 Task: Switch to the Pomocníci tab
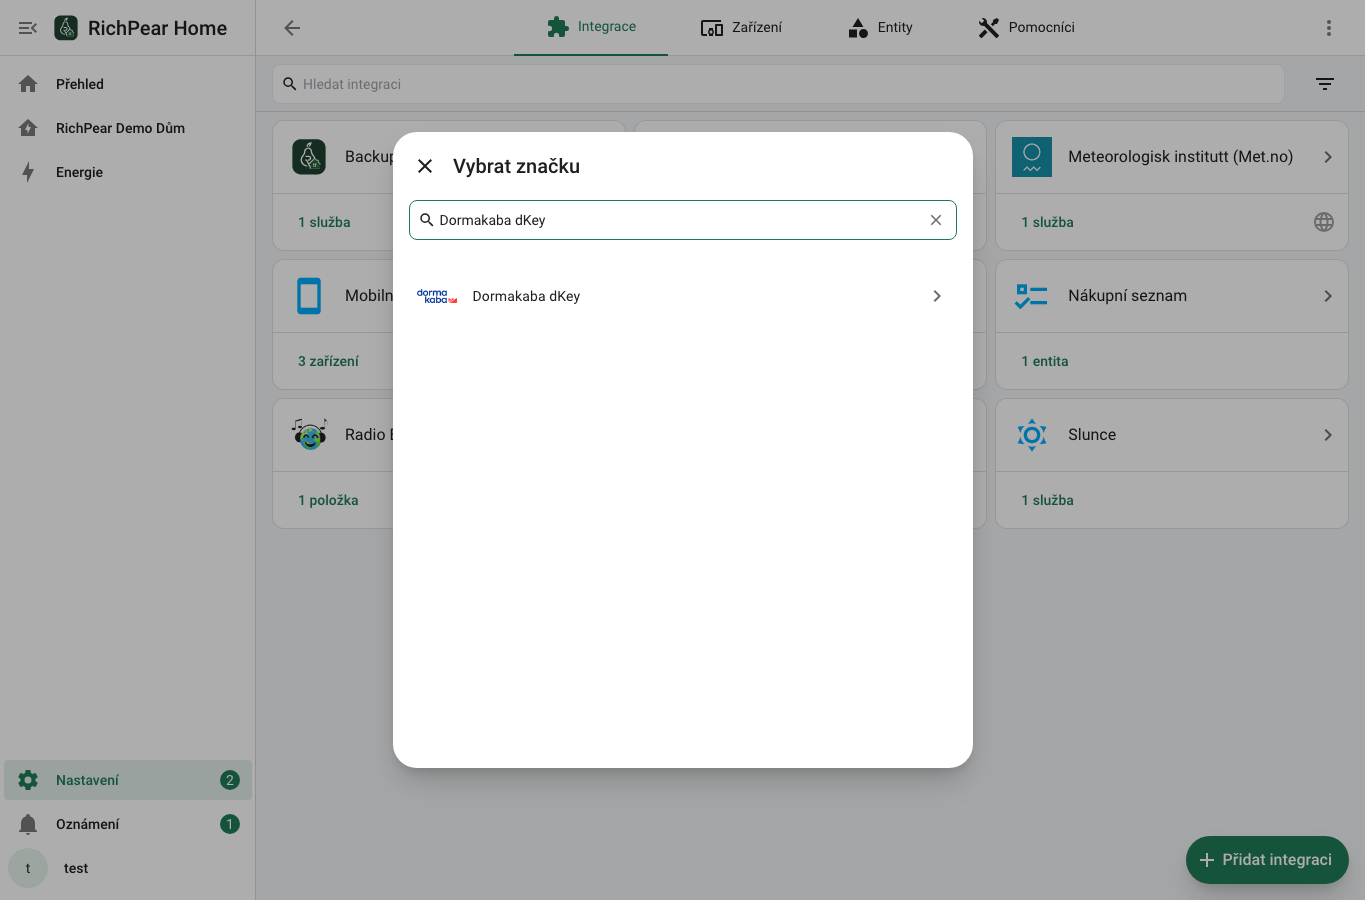(1026, 27)
